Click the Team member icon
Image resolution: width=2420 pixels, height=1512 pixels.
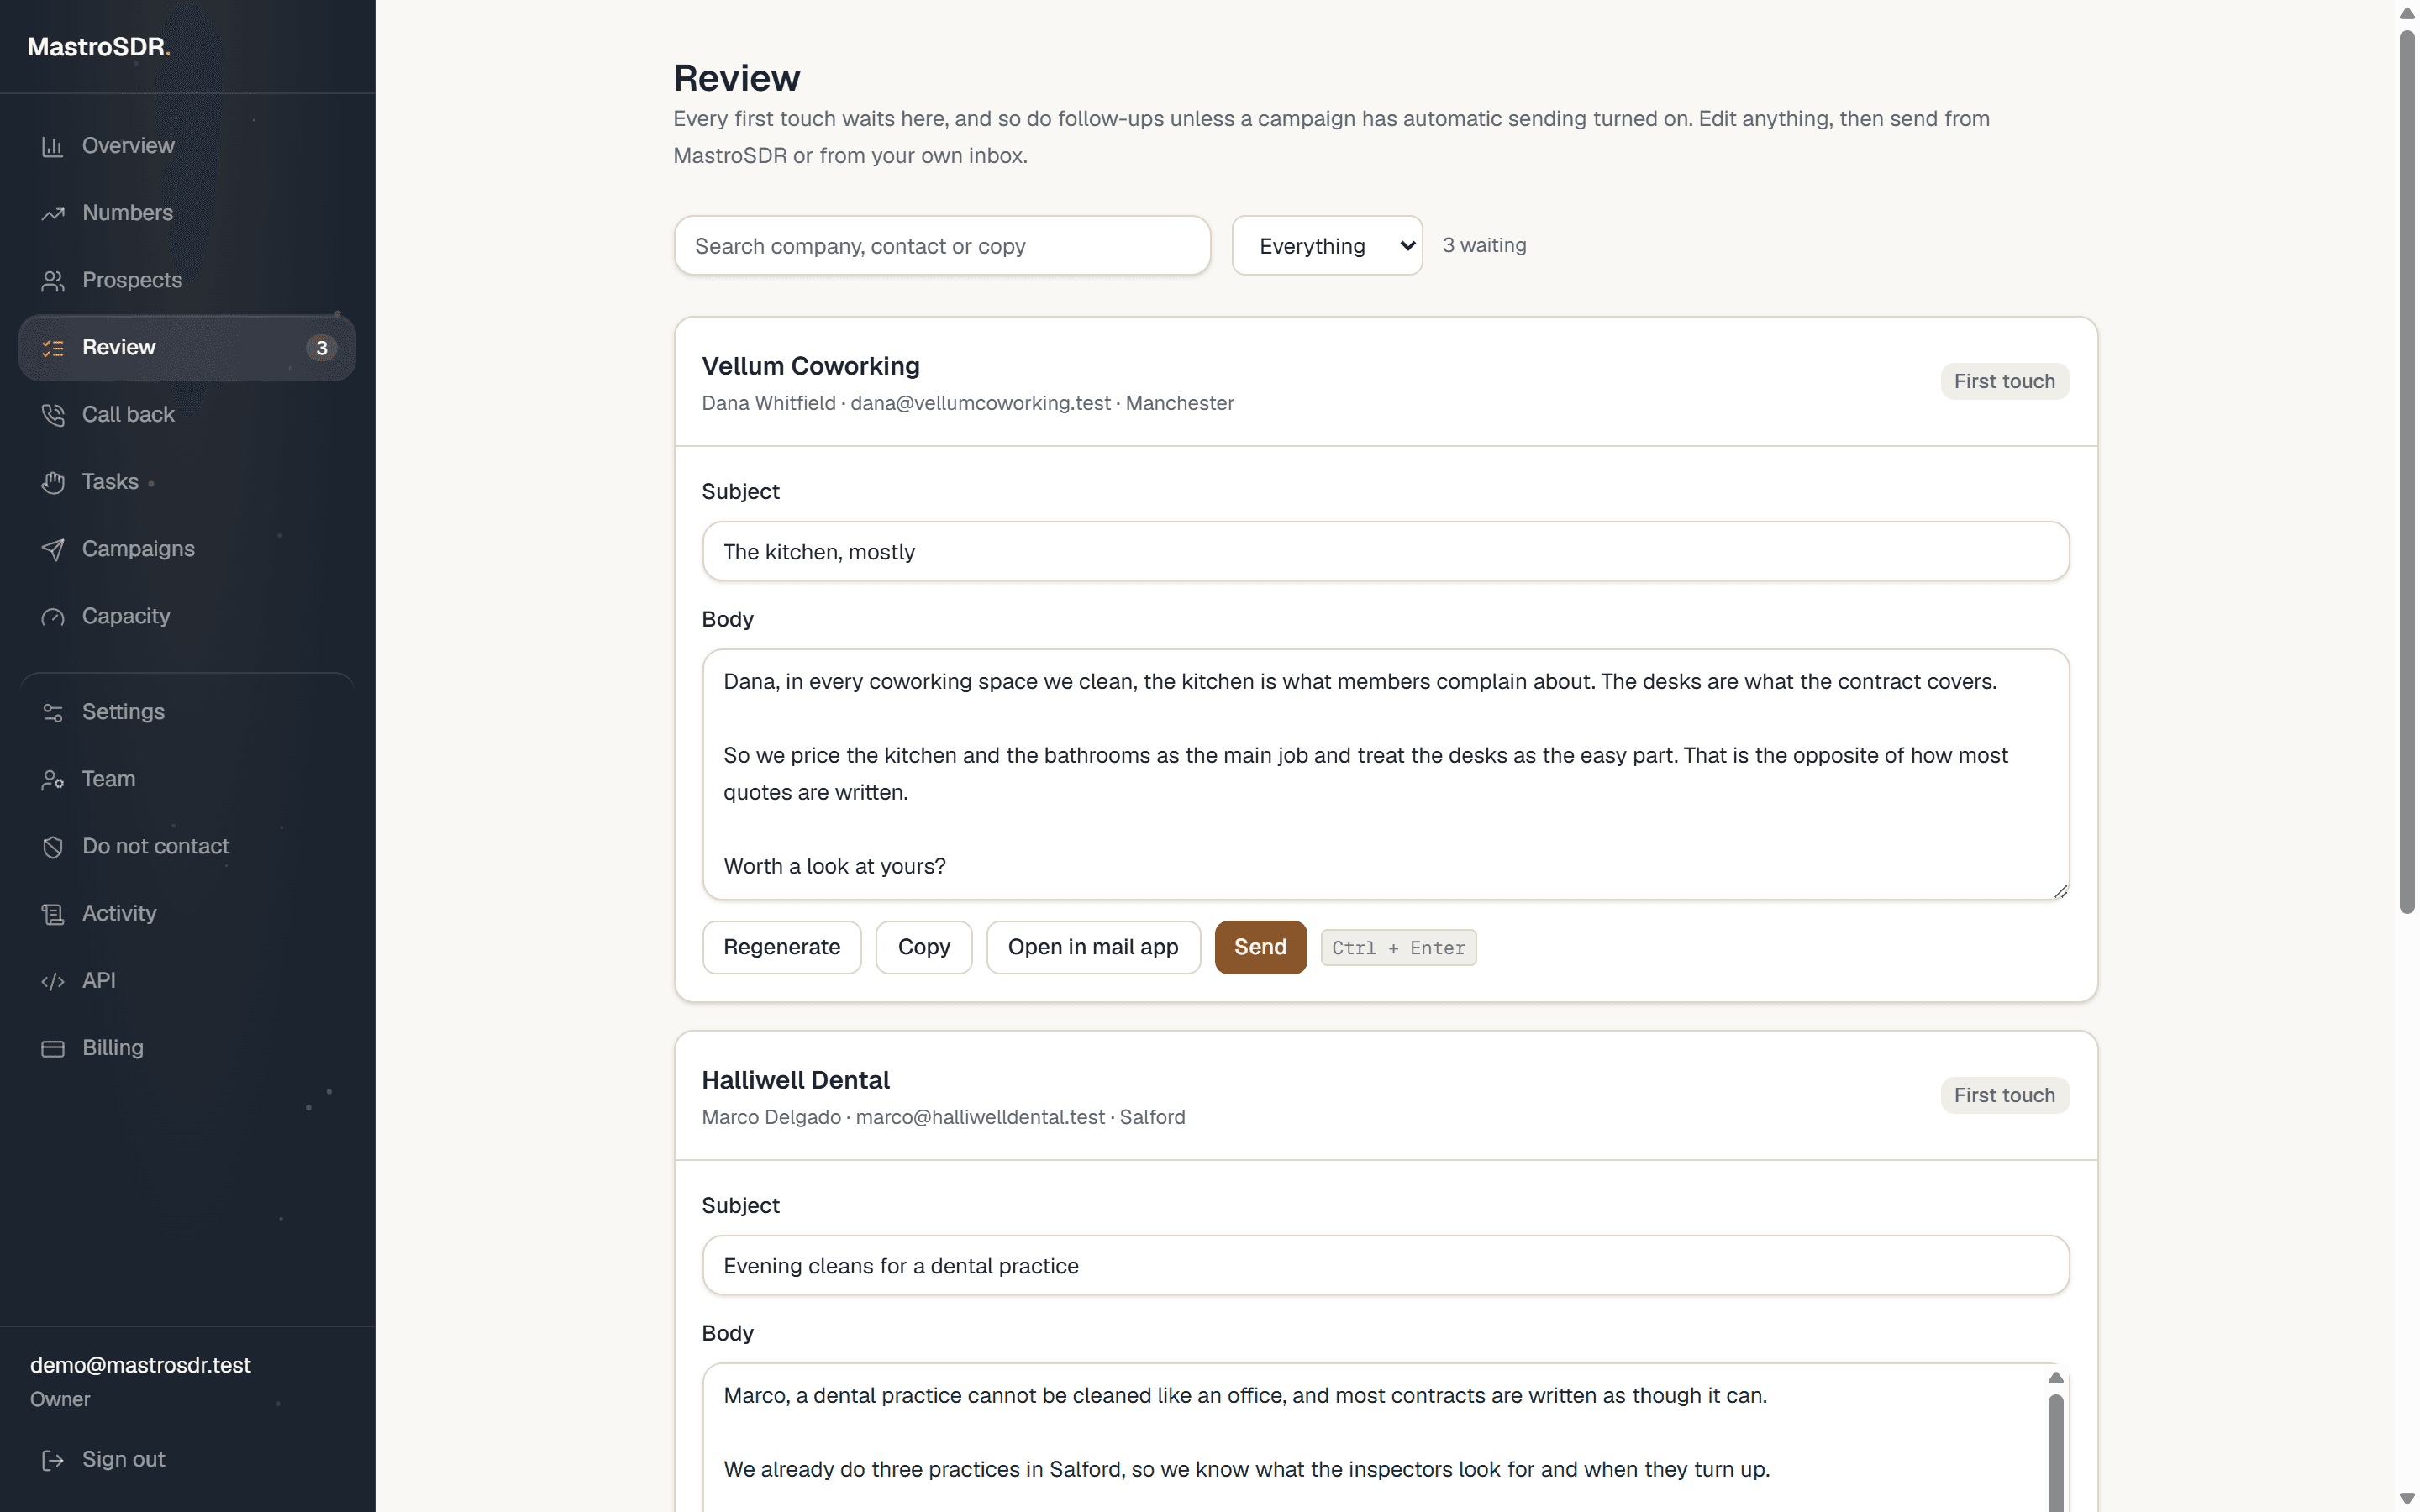[53, 779]
